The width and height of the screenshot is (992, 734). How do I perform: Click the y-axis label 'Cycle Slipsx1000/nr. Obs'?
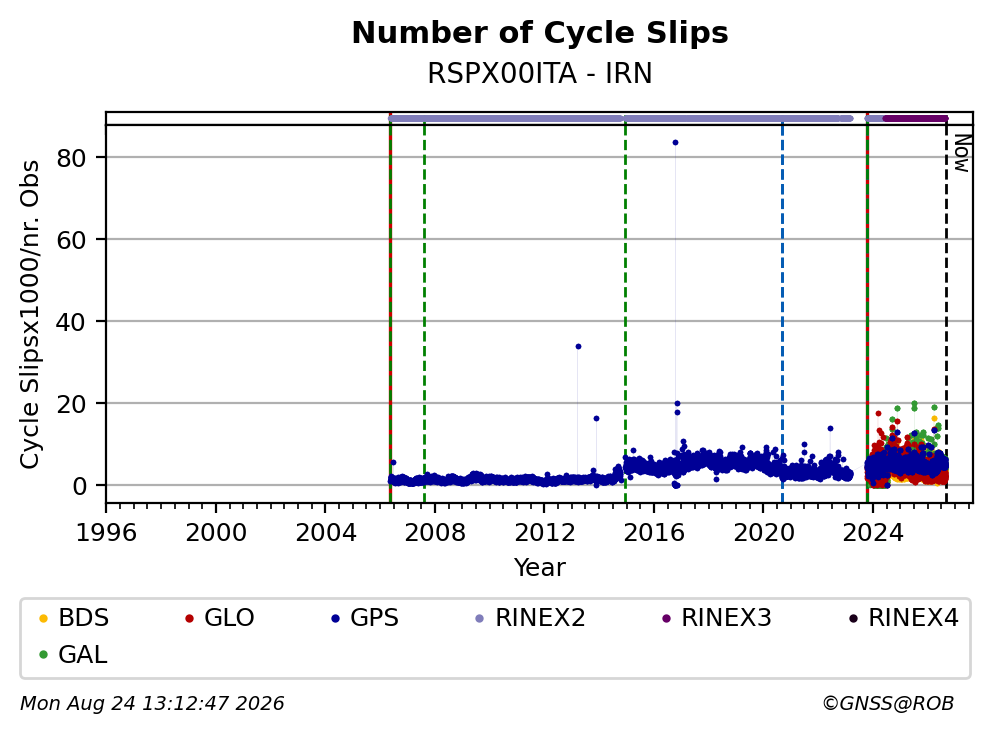coord(29,314)
